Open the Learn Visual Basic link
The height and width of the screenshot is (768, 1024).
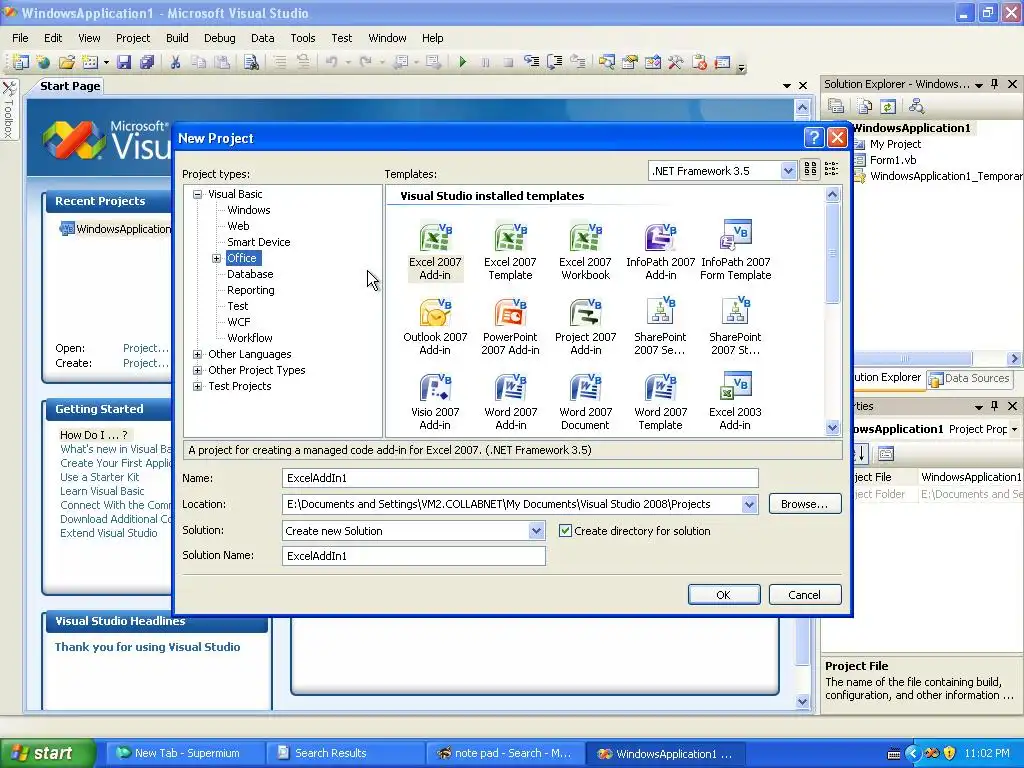(x=103, y=491)
